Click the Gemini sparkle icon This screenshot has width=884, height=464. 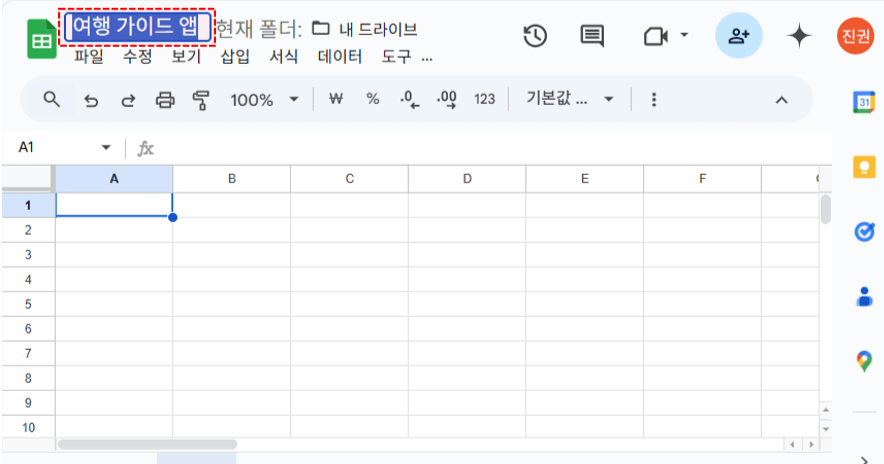tap(798, 36)
